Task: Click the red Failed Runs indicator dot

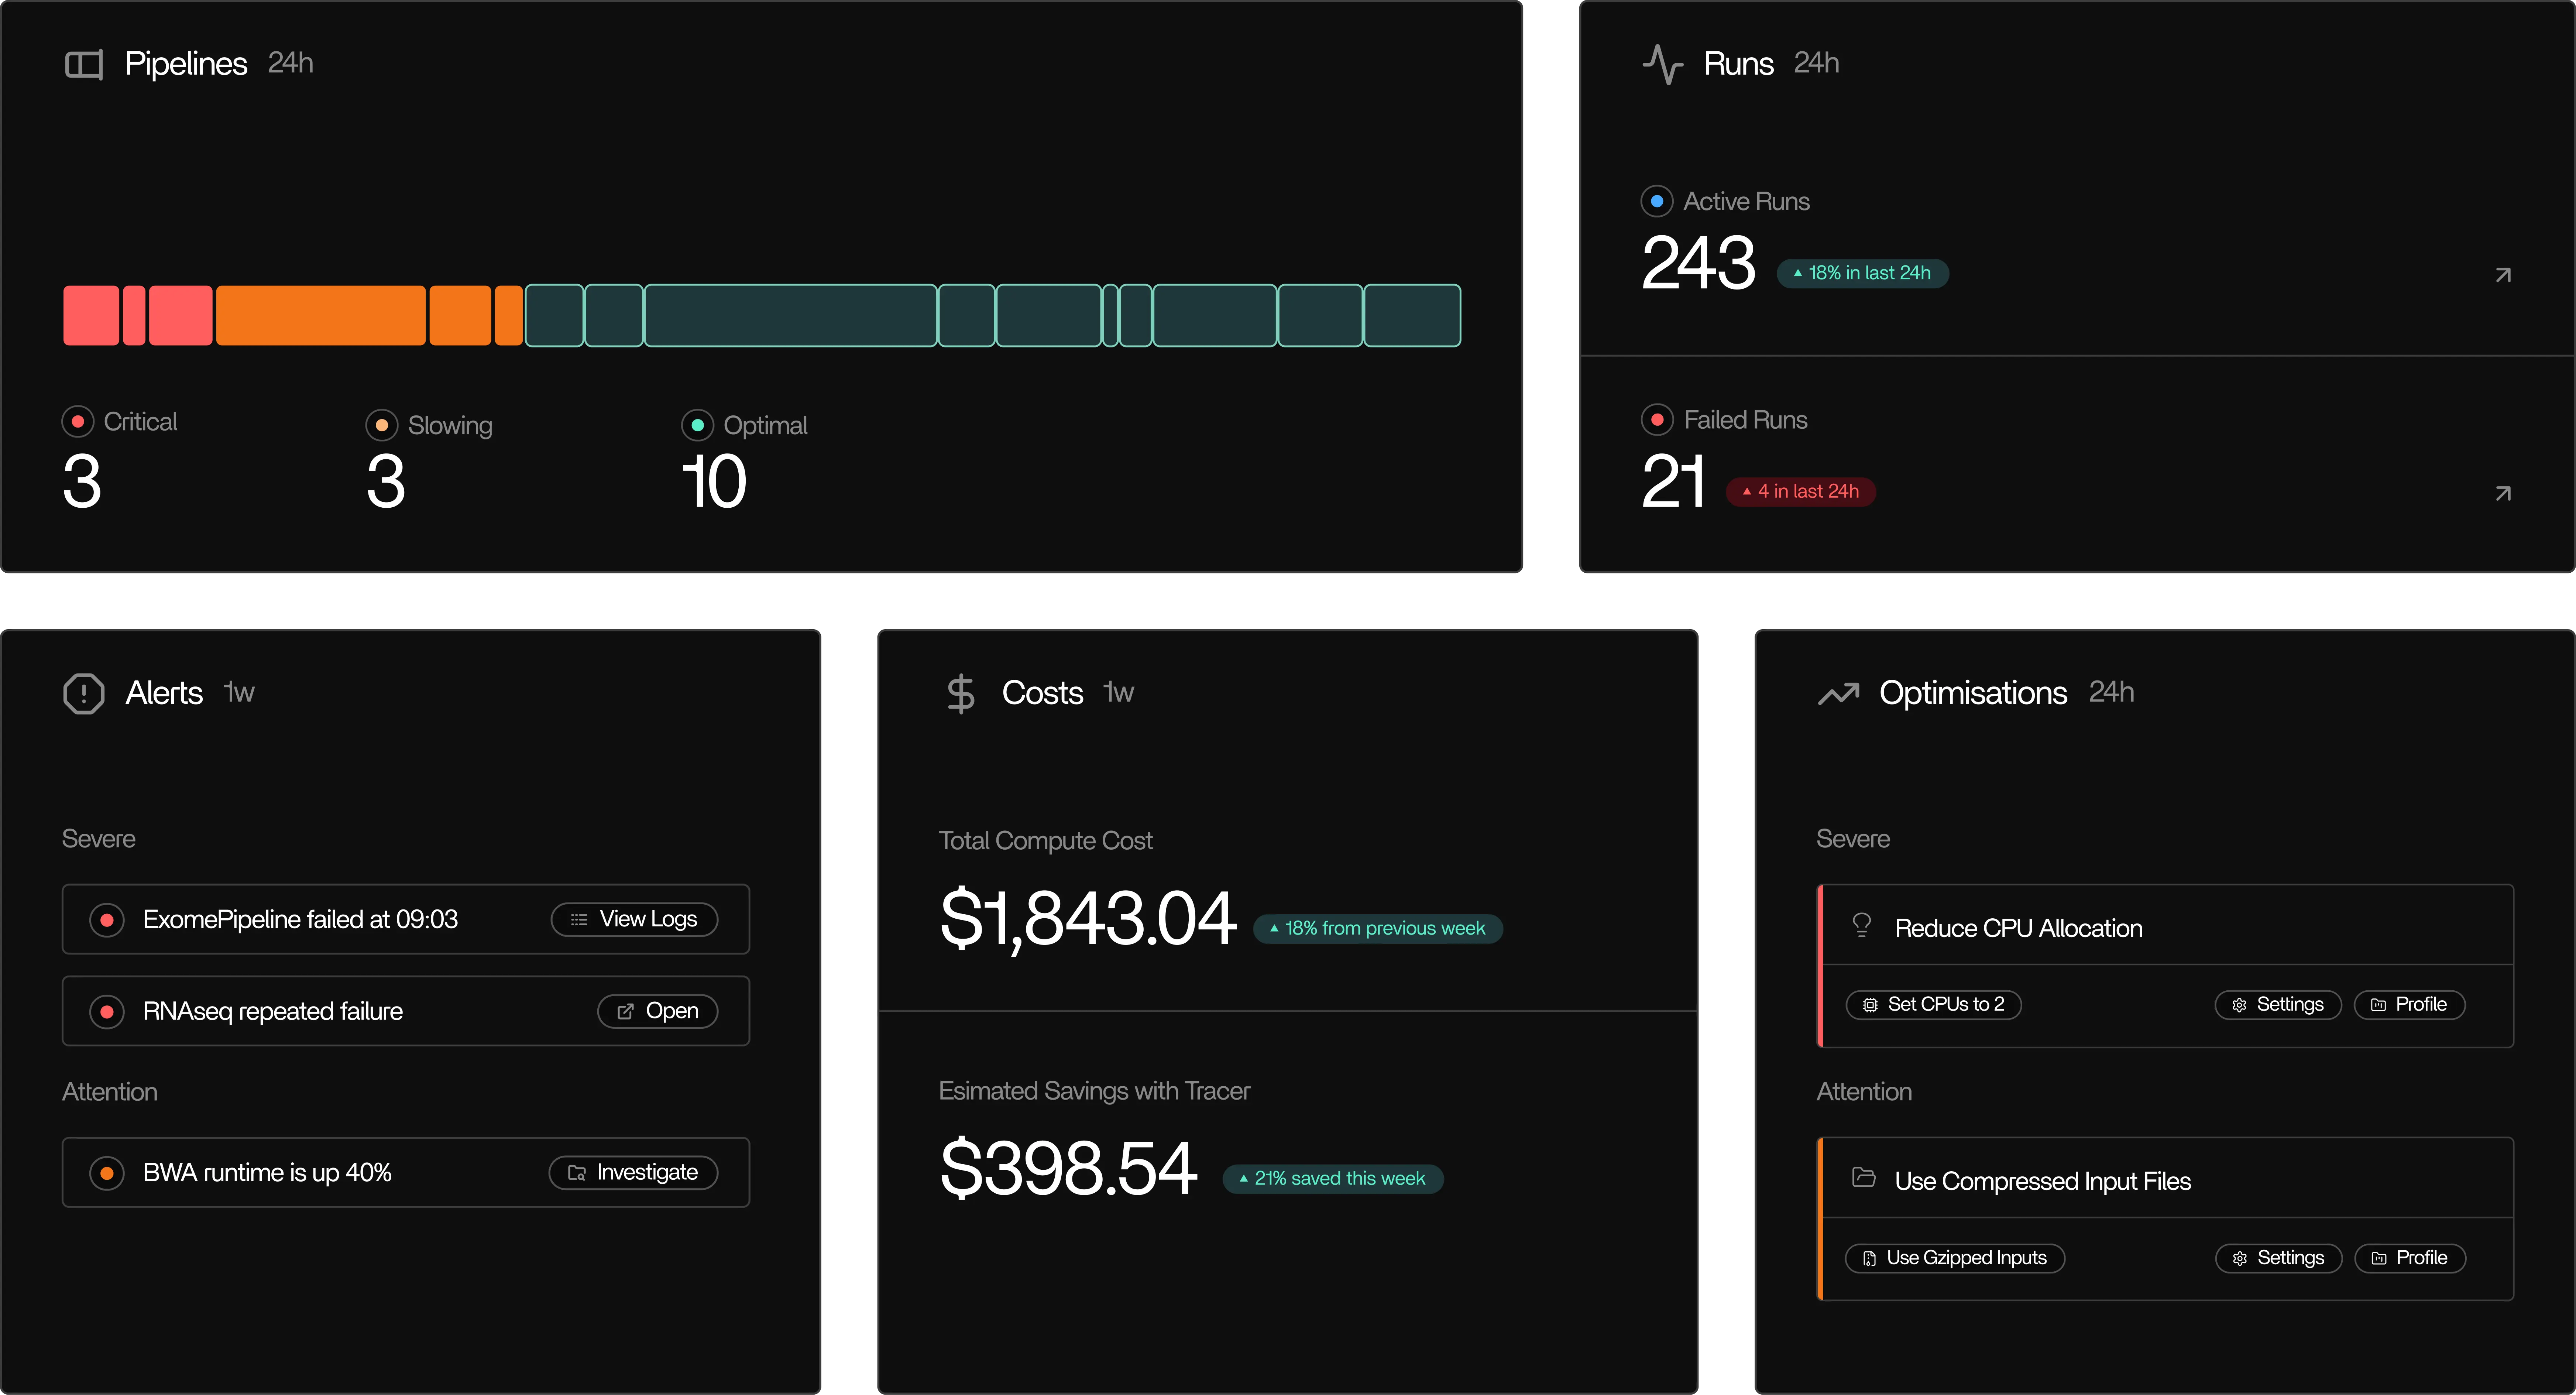Action: point(1657,419)
